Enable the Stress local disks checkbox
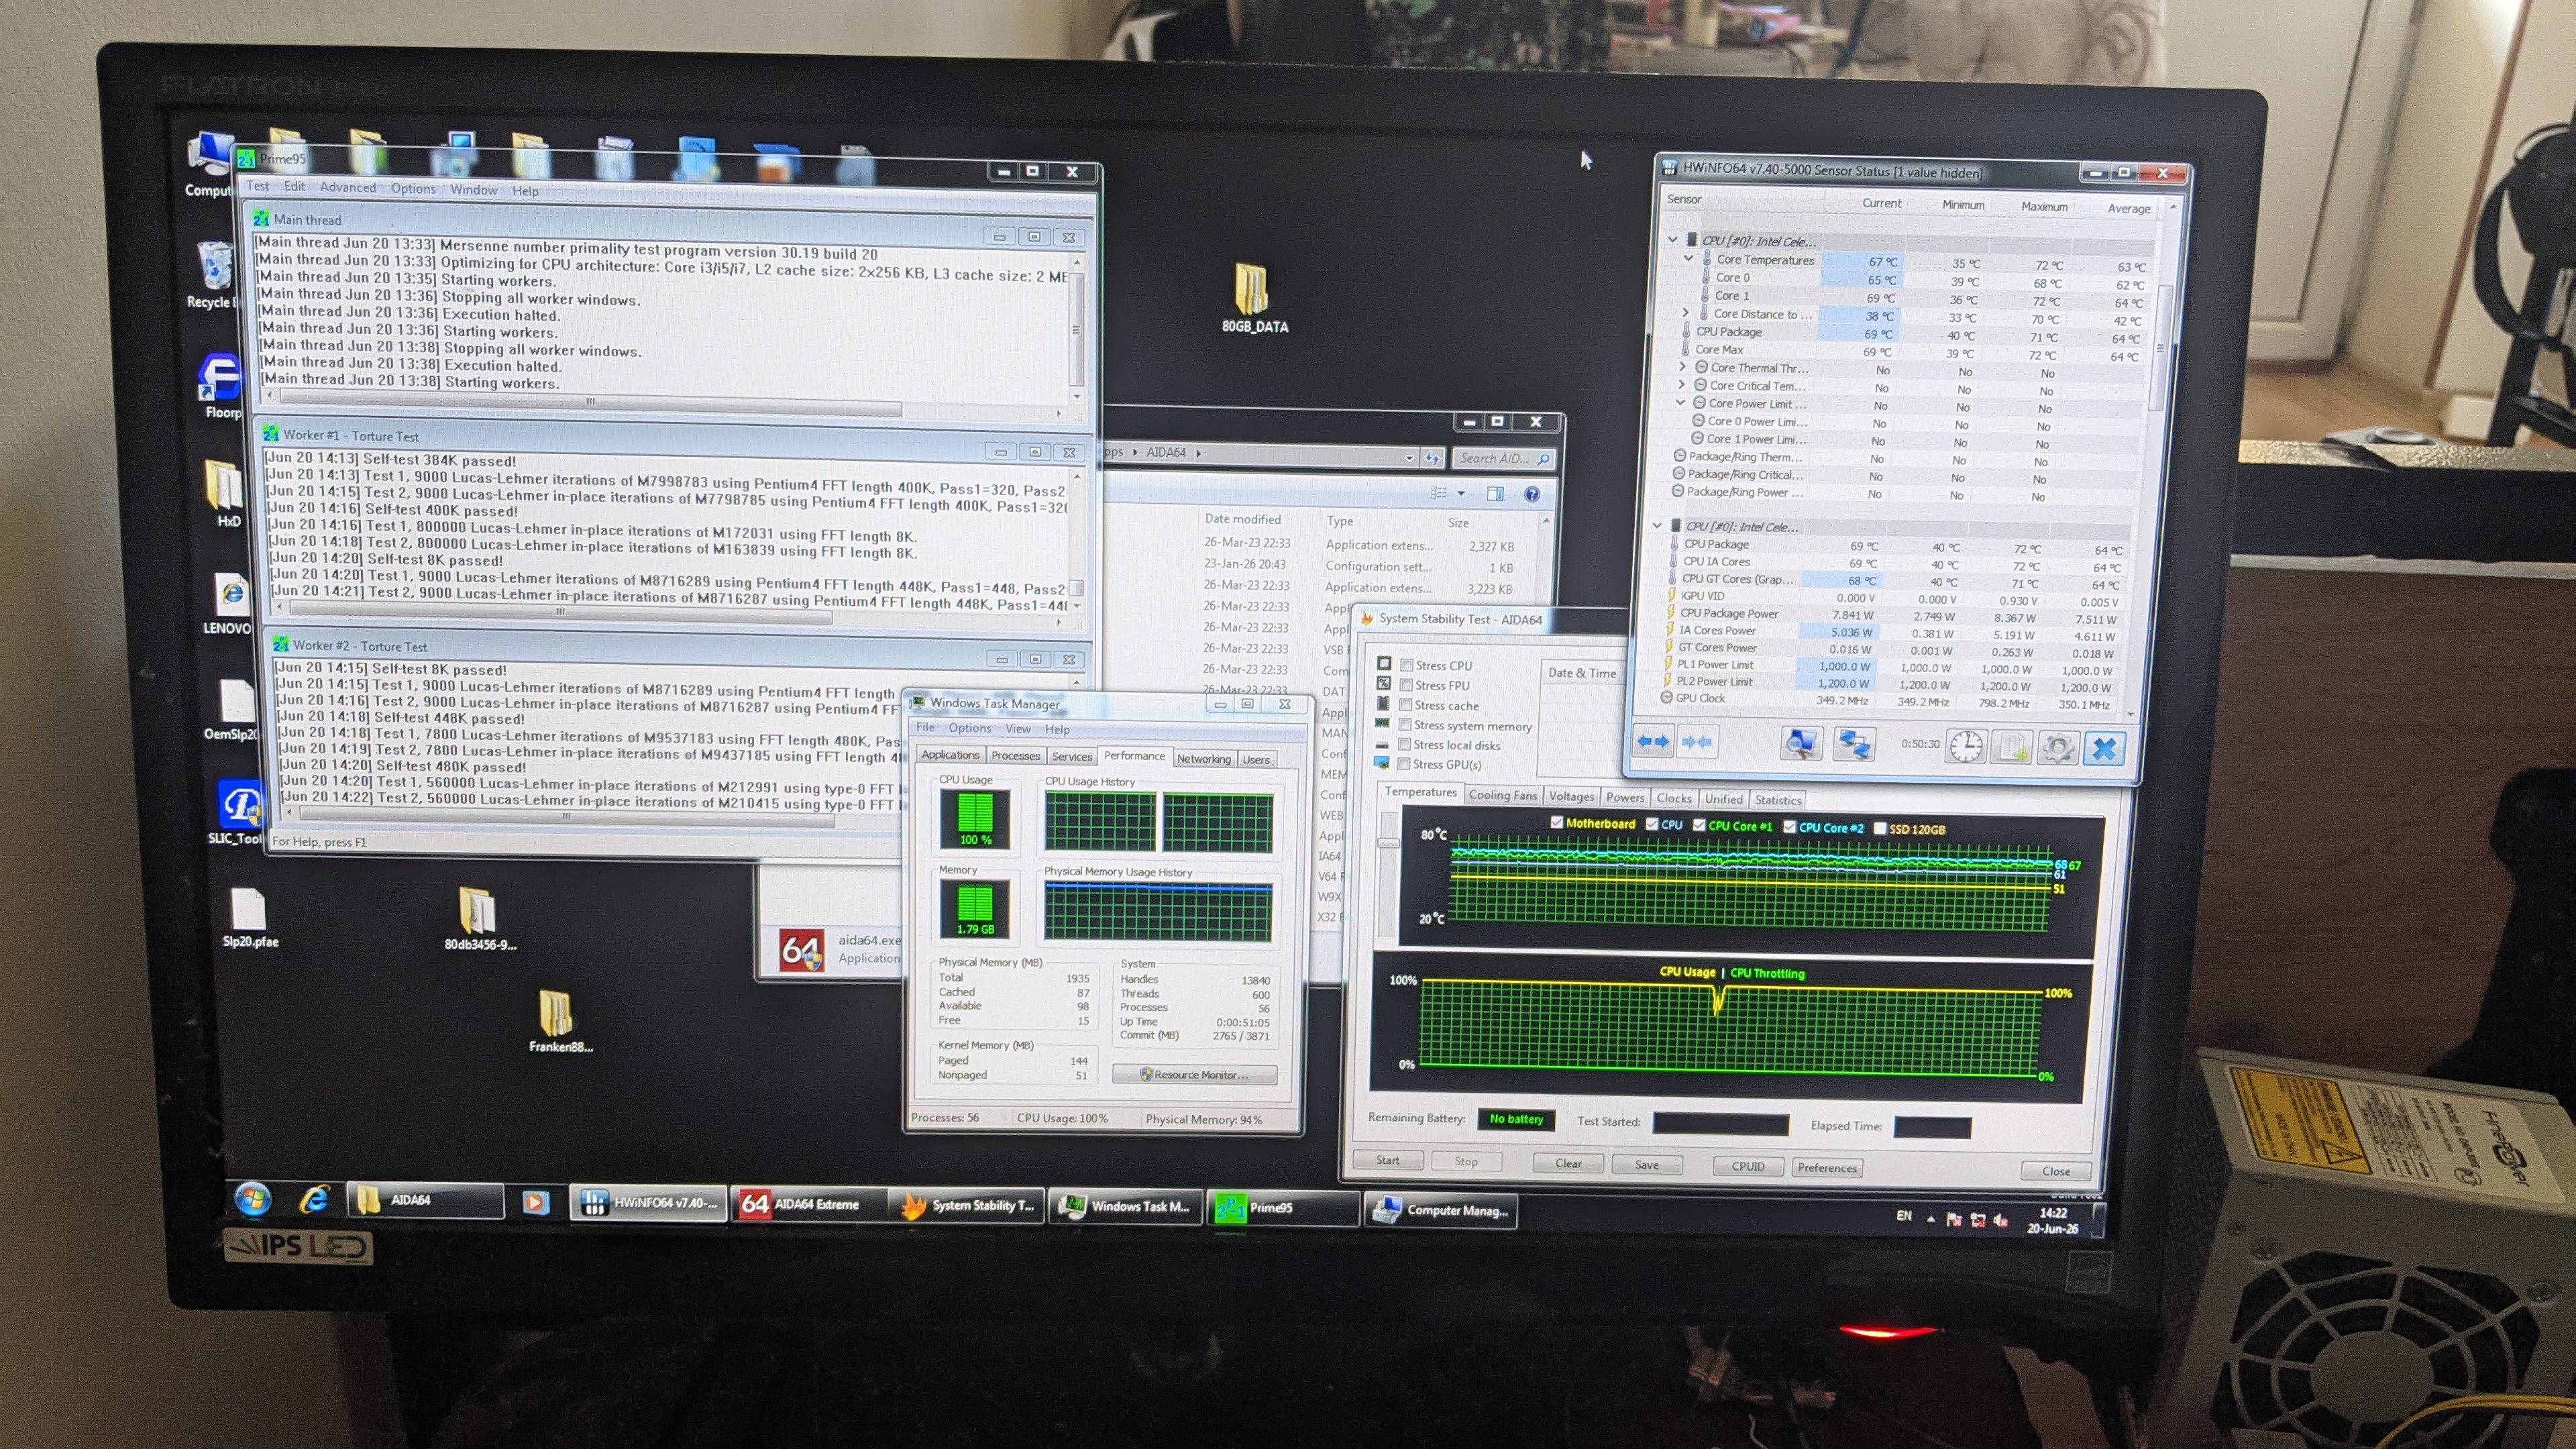 click(1405, 745)
